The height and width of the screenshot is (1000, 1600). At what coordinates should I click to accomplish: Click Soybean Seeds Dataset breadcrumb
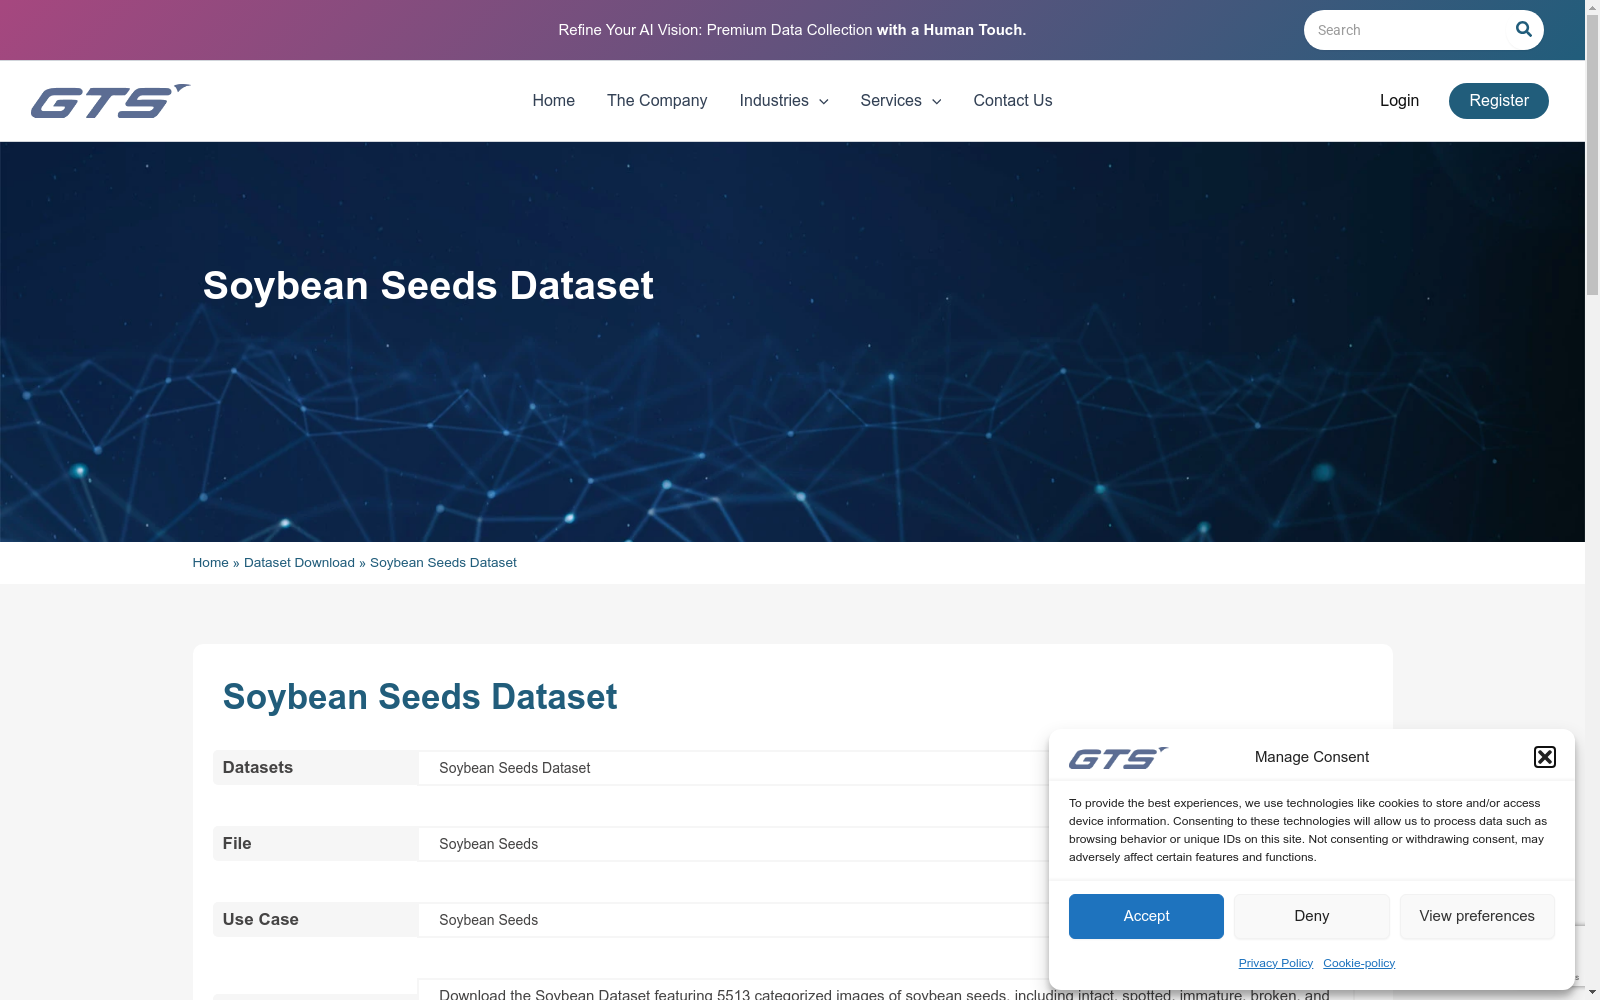[x=443, y=563]
